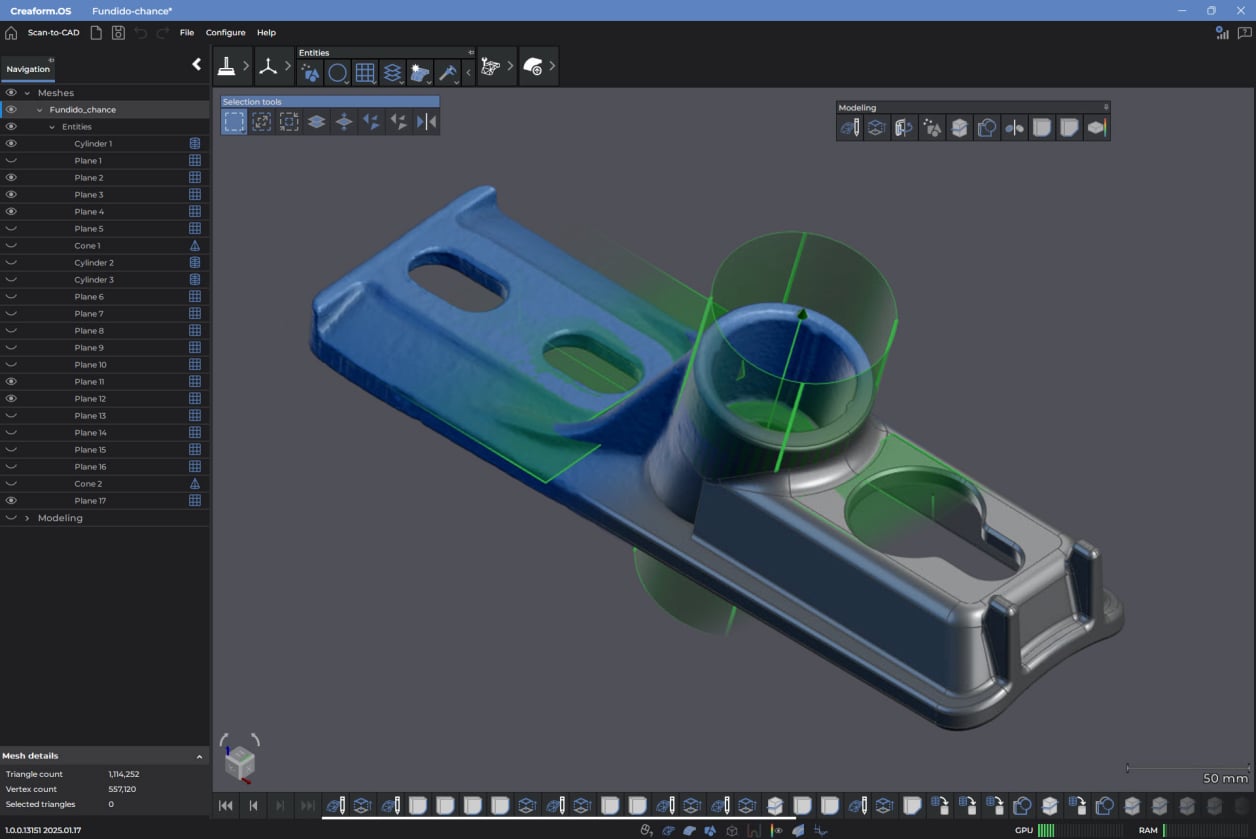Collapse the Entities tree node

pos(52,127)
